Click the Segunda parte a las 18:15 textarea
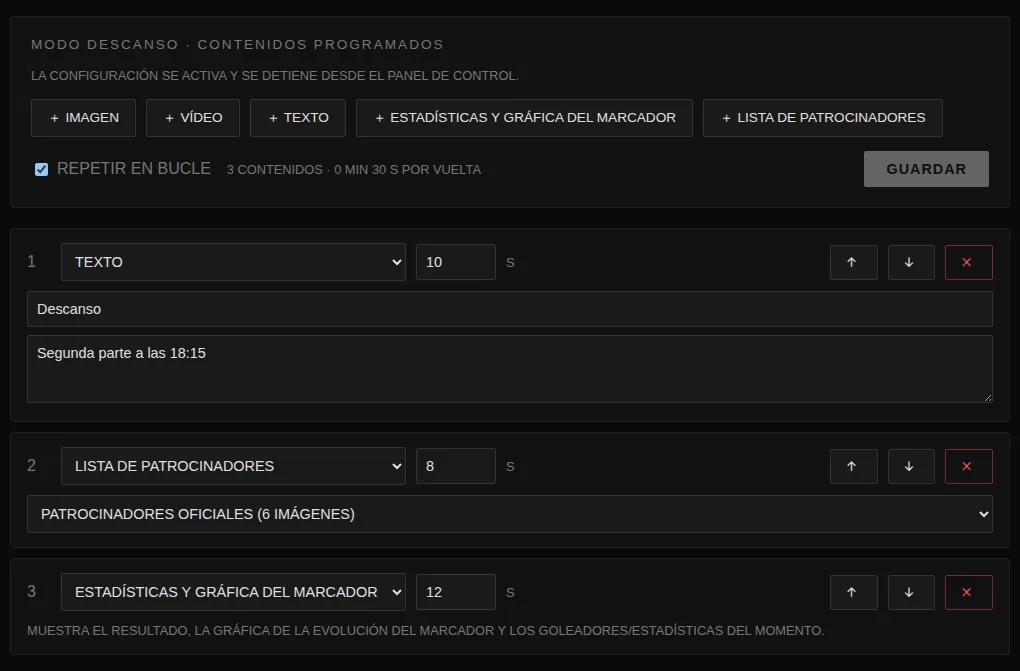This screenshot has height=671, width=1020. (509, 369)
